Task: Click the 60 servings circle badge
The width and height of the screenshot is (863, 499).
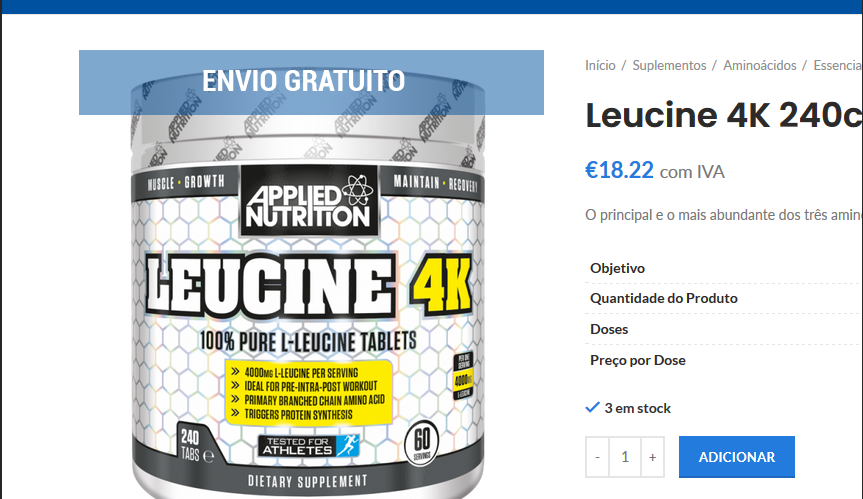Action: pyautogui.click(x=422, y=443)
